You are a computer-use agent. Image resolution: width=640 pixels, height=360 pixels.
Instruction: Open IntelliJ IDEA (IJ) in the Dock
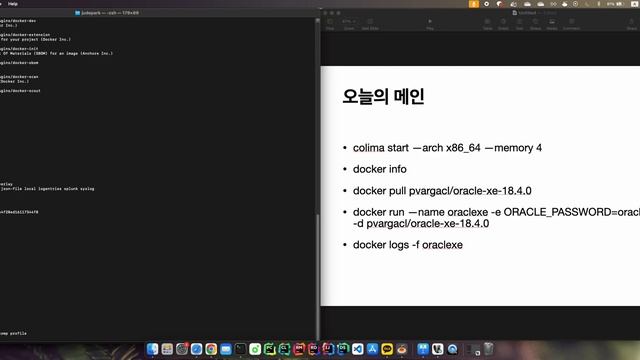(x=328, y=349)
